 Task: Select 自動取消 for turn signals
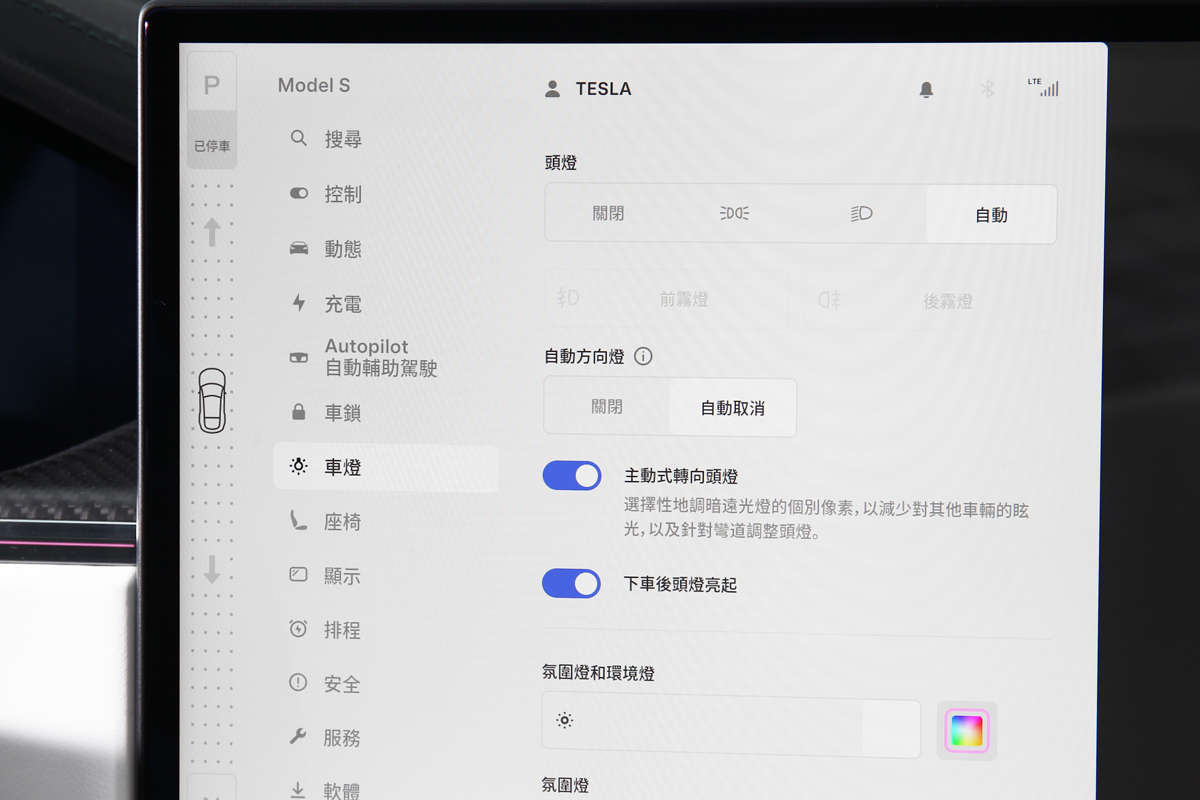(733, 407)
